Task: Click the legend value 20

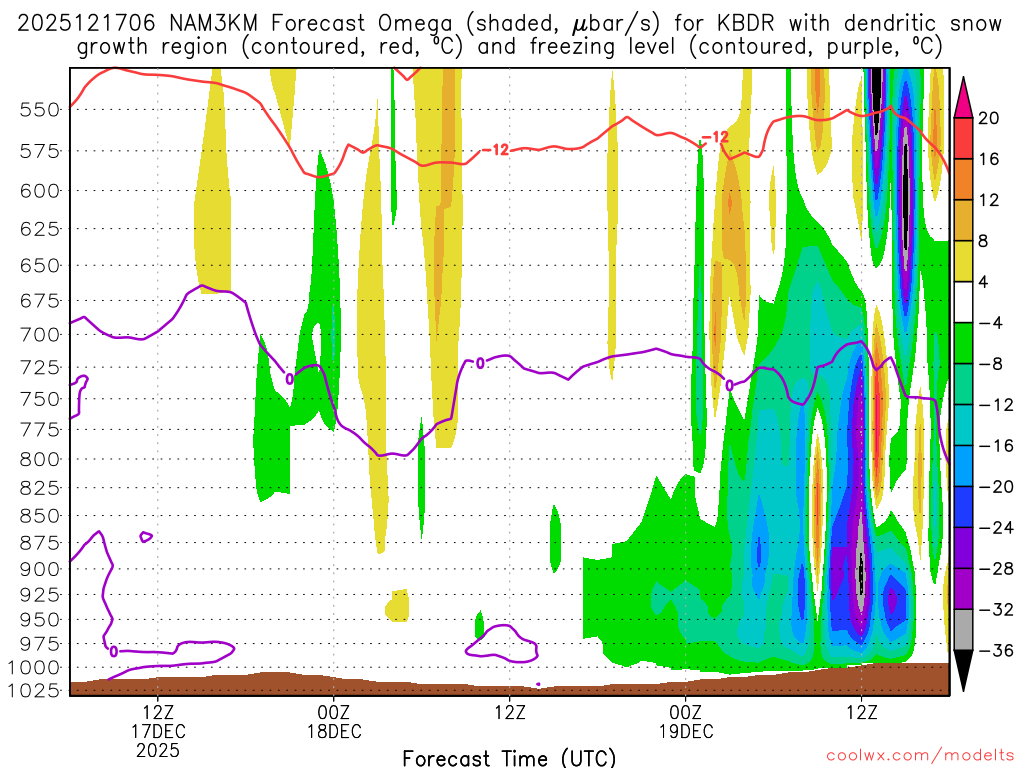Action: [x=989, y=118]
